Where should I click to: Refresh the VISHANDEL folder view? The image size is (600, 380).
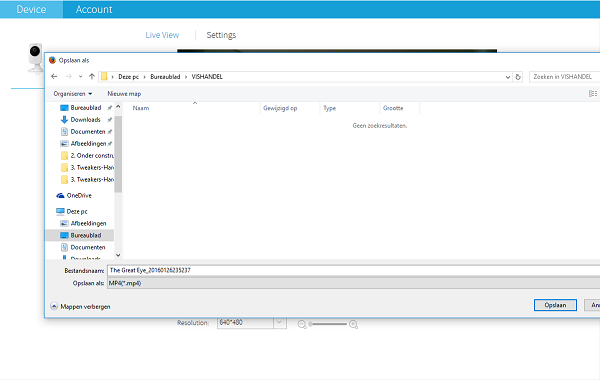coord(518,77)
